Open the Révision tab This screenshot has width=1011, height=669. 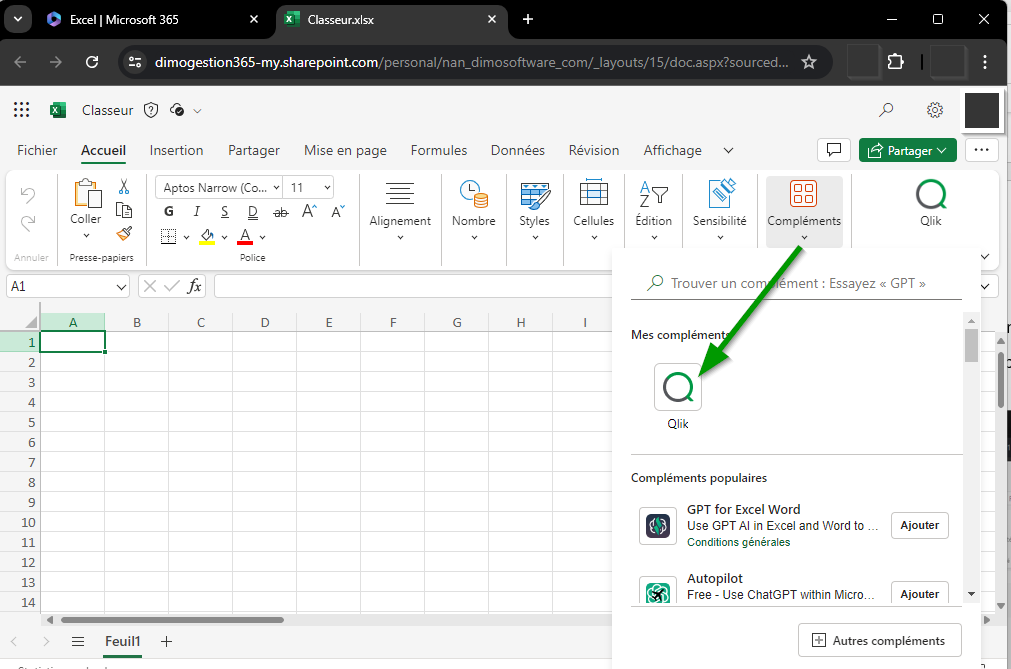click(x=594, y=150)
